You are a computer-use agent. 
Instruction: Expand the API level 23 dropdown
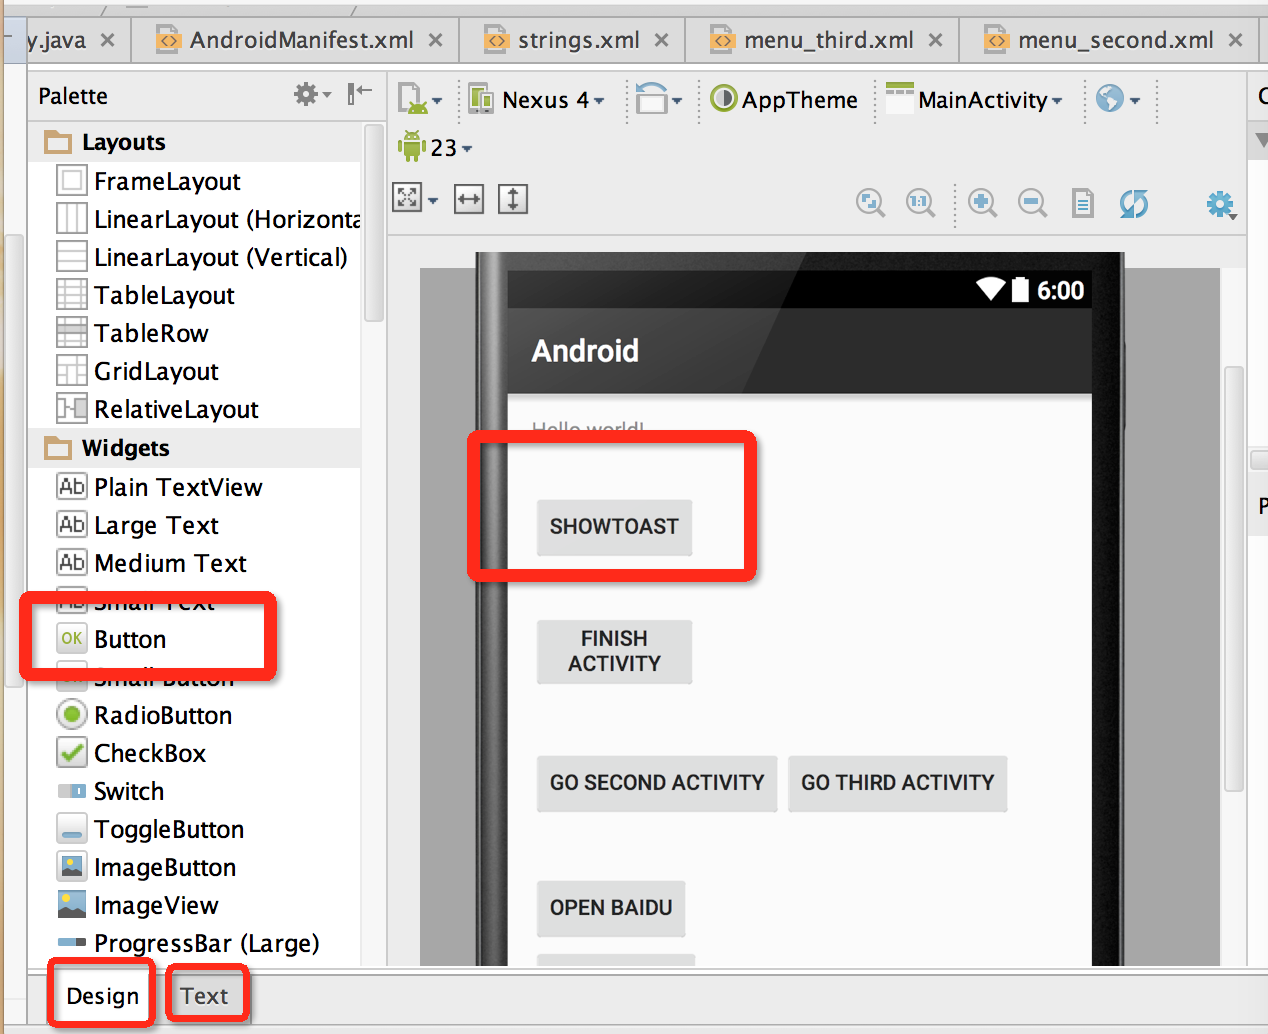pos(436,148)
